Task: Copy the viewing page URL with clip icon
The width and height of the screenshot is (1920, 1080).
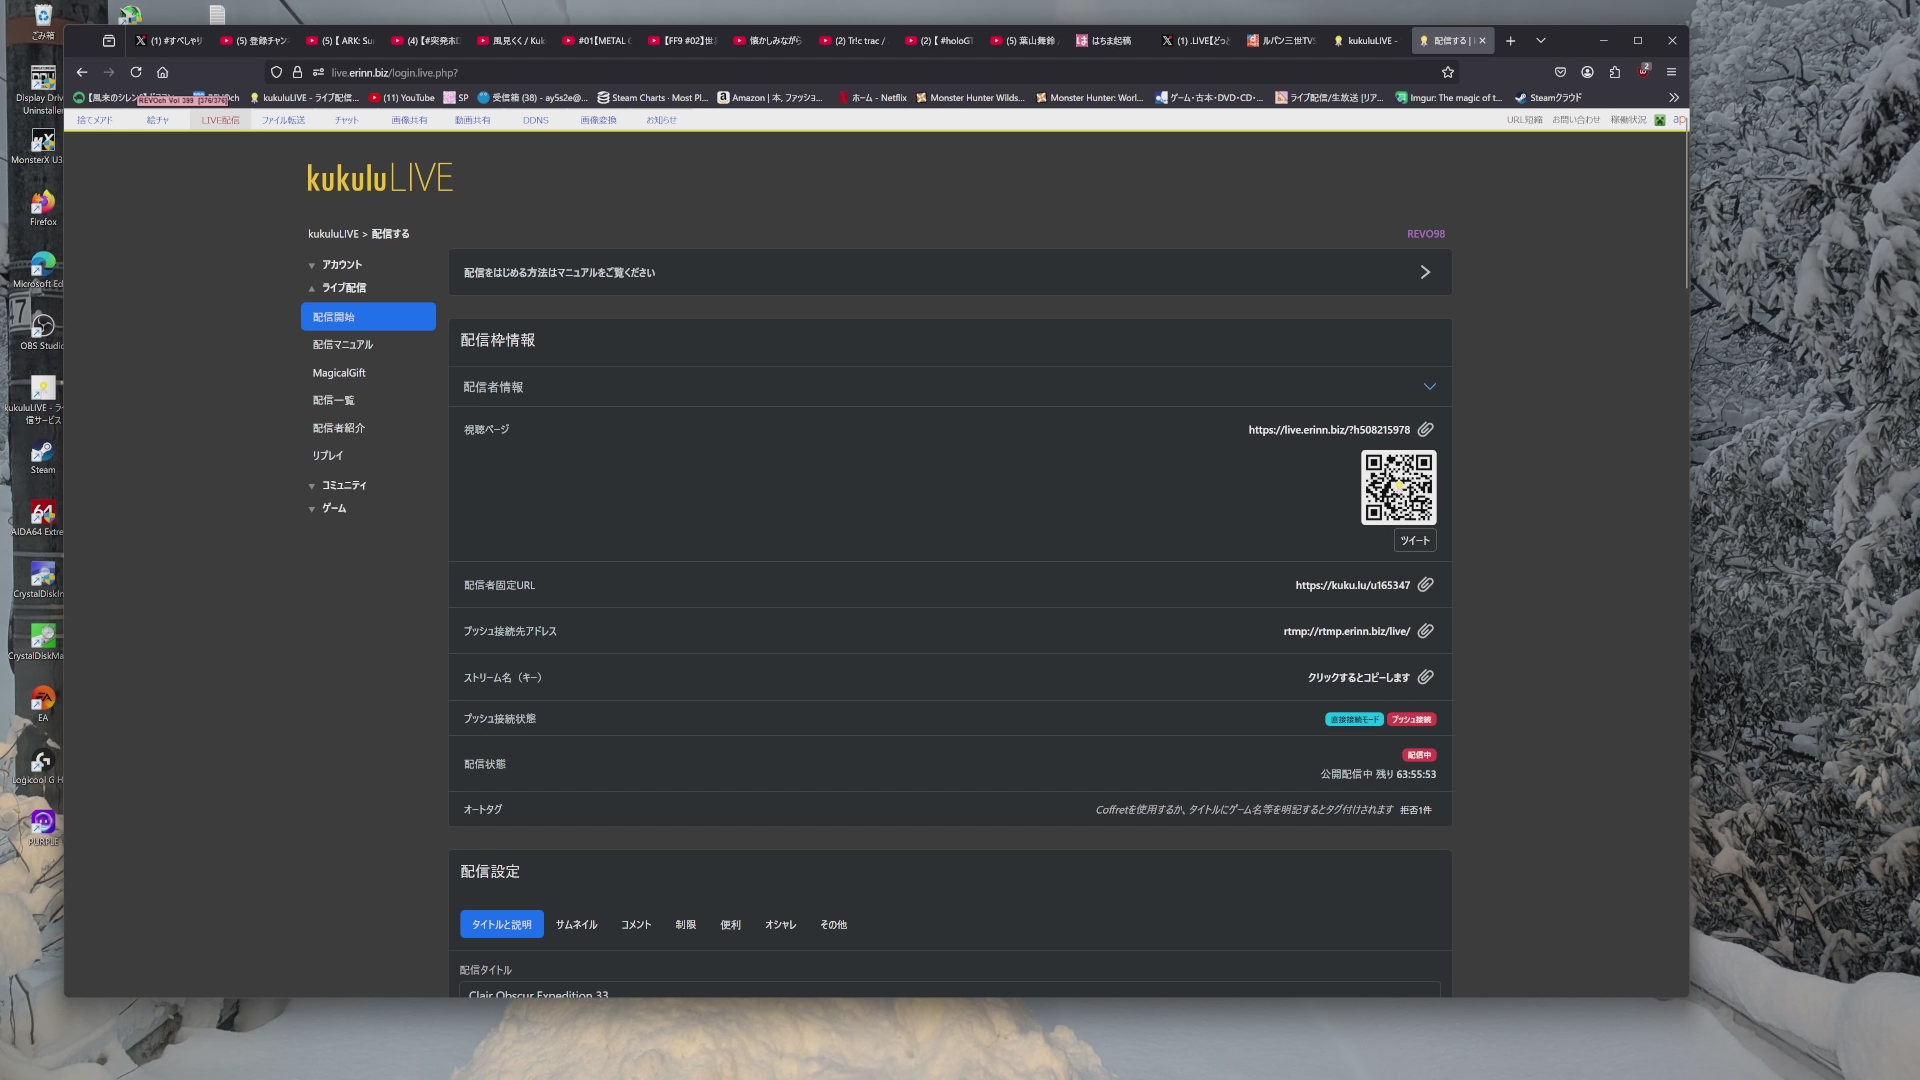Action: click(x=1425, y=429)
